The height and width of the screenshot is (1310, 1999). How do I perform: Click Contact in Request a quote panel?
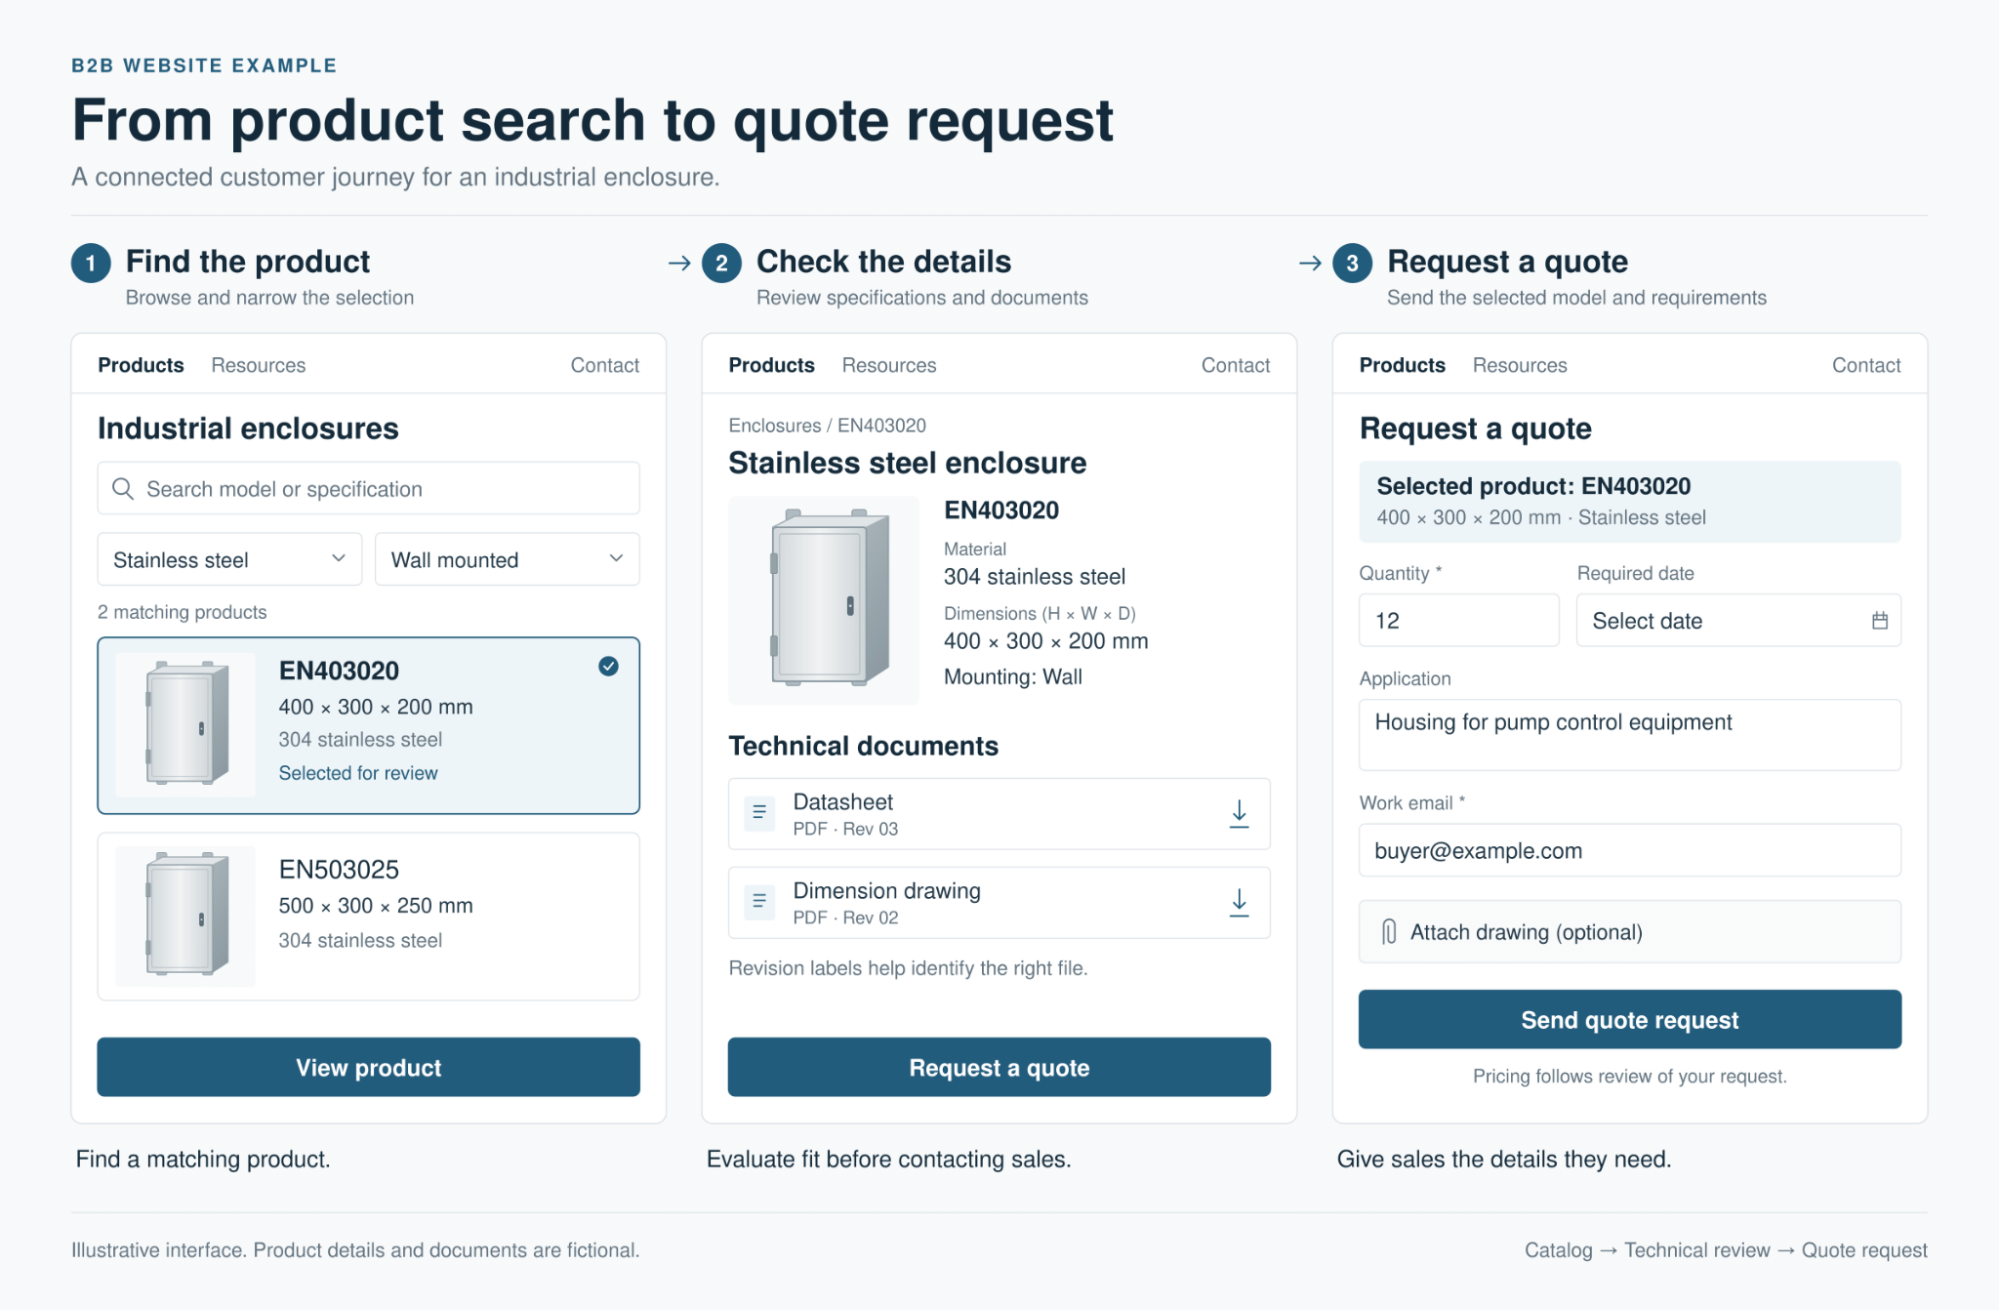pyautogui.click(x=1866, y=365)
